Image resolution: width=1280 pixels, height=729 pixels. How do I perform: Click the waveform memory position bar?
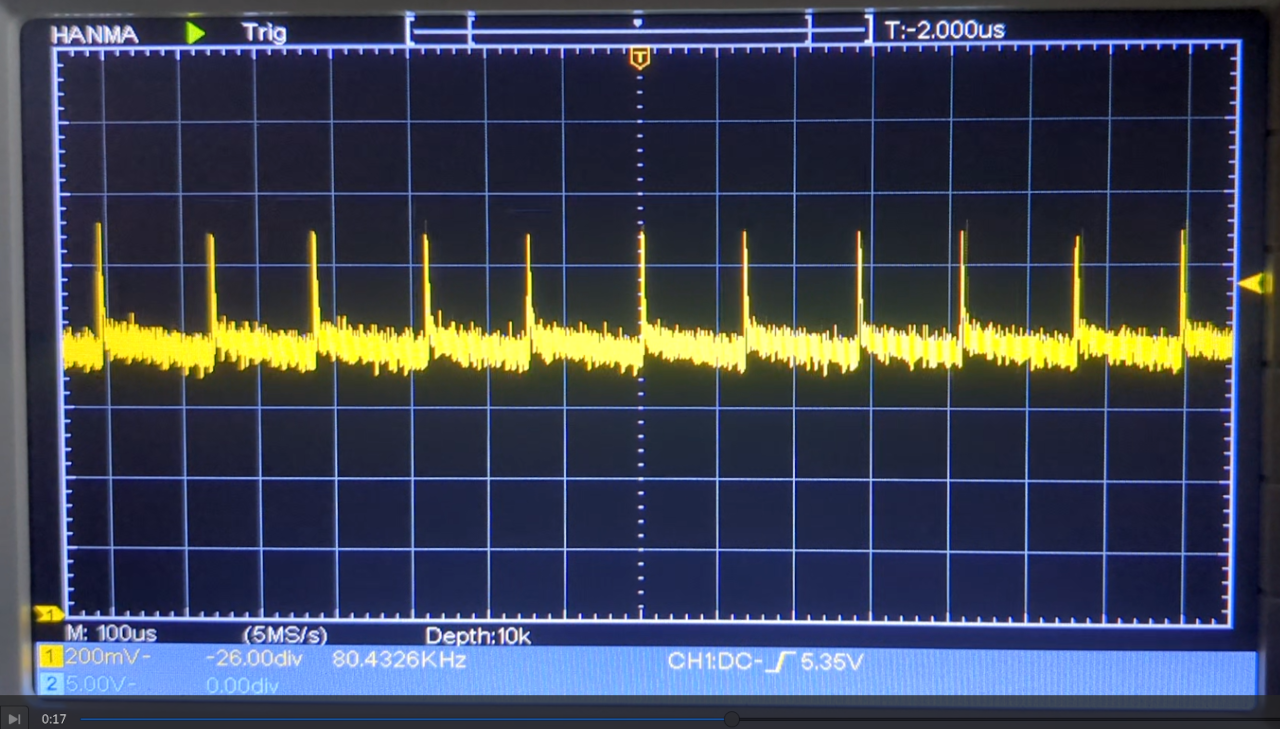tap(638, 30)
